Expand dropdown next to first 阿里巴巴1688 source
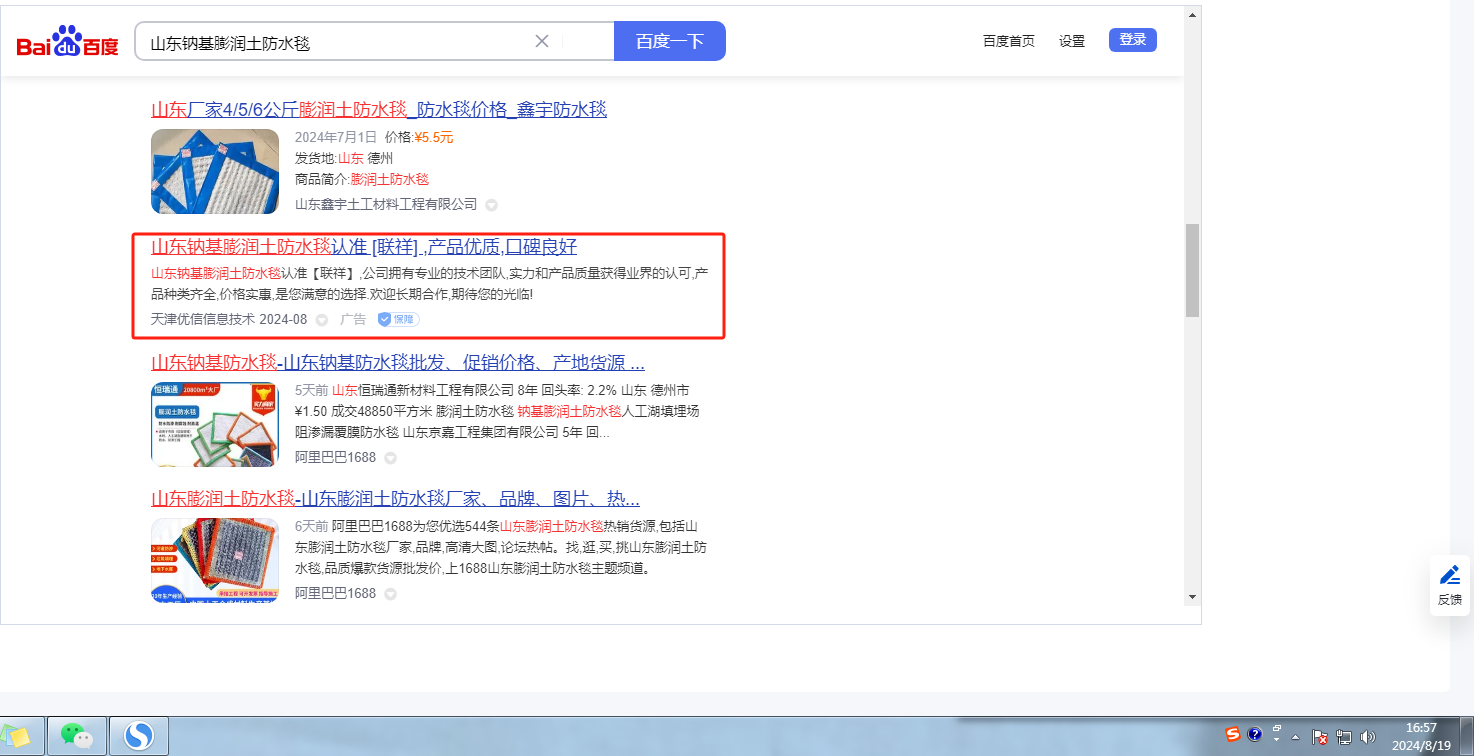Image resolution: width=1474 pixels, height=756 pixels. tap(390, 458)
